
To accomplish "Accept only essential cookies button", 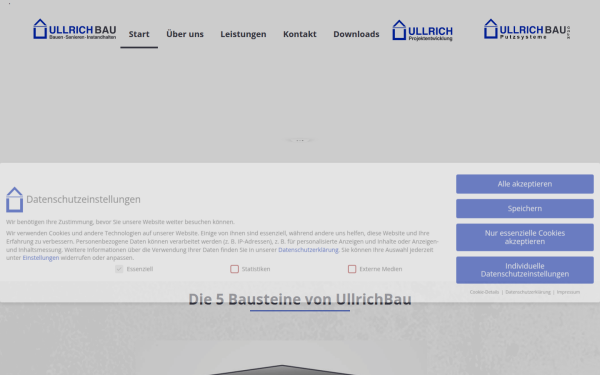I will point(525,237).
